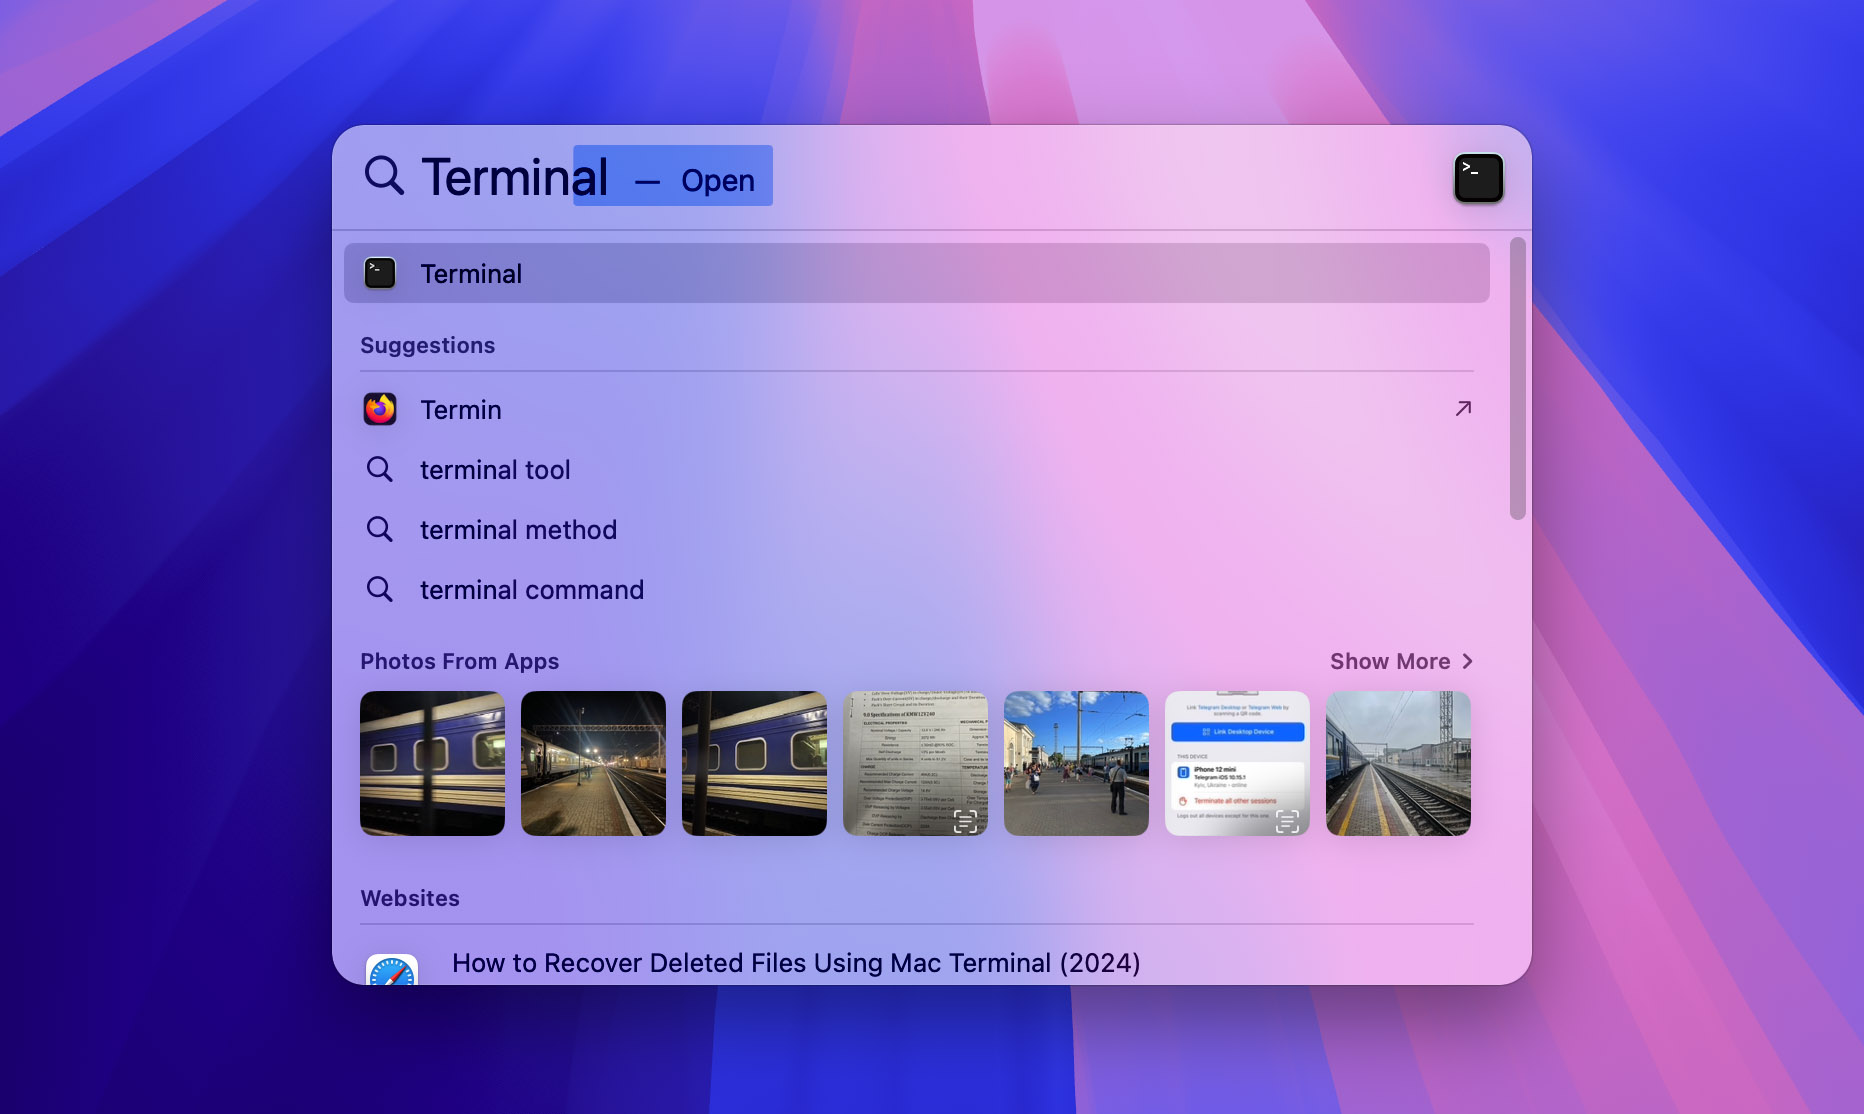Click the highlighted Open autocomplete text

718,180
